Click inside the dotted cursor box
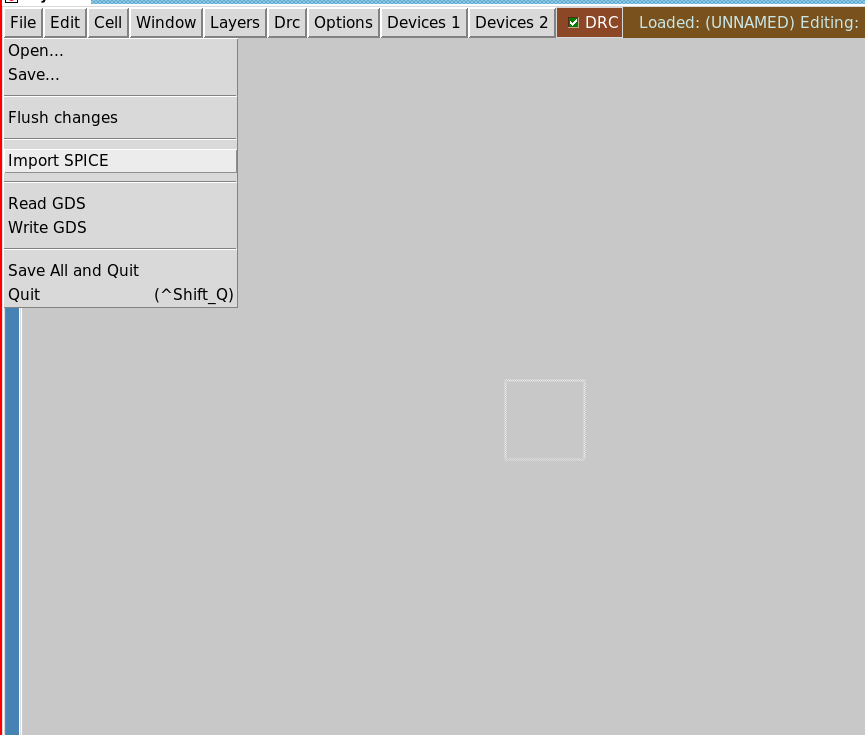Image resolution: width=865 pixels, height=735 pixels. 544,419
